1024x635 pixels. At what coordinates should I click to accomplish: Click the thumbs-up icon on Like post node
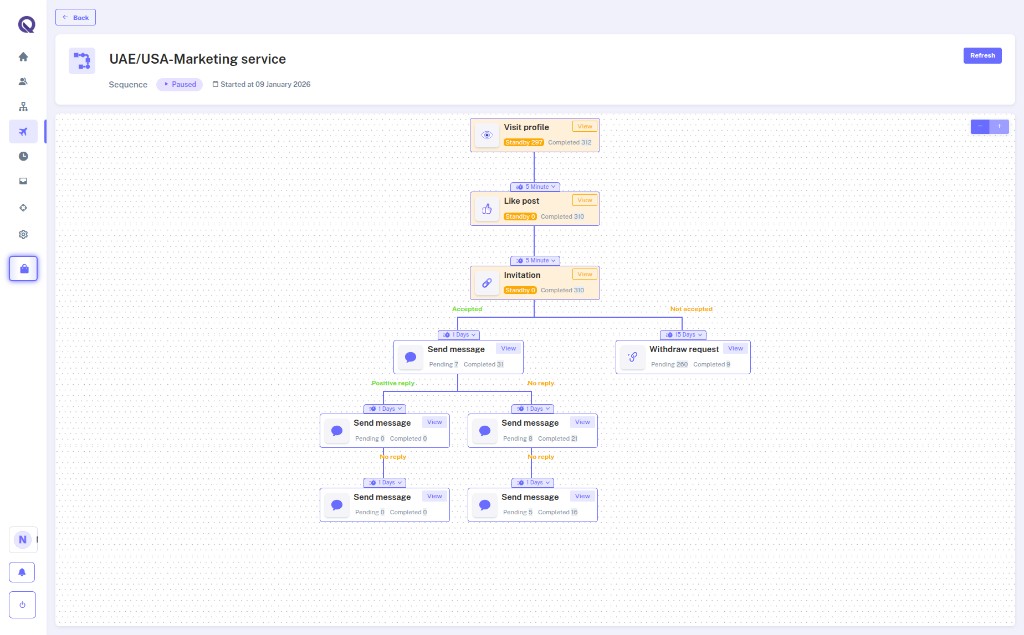(487, 208)
